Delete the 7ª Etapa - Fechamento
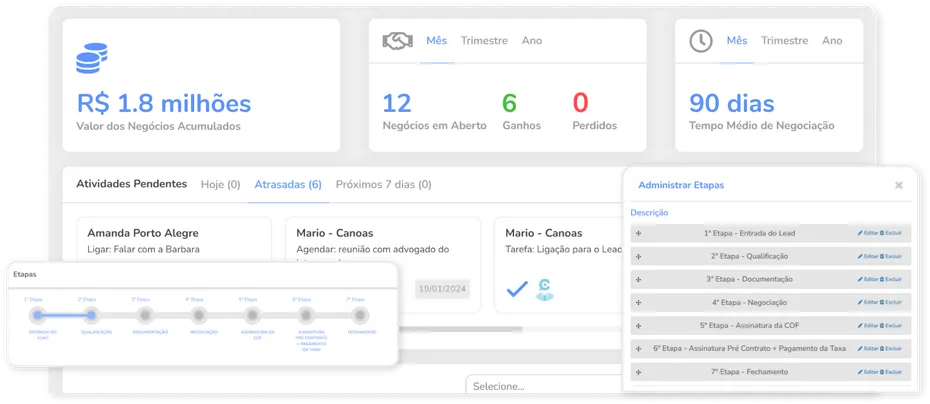This screenshot has height=404, width=930. point(891,372)
